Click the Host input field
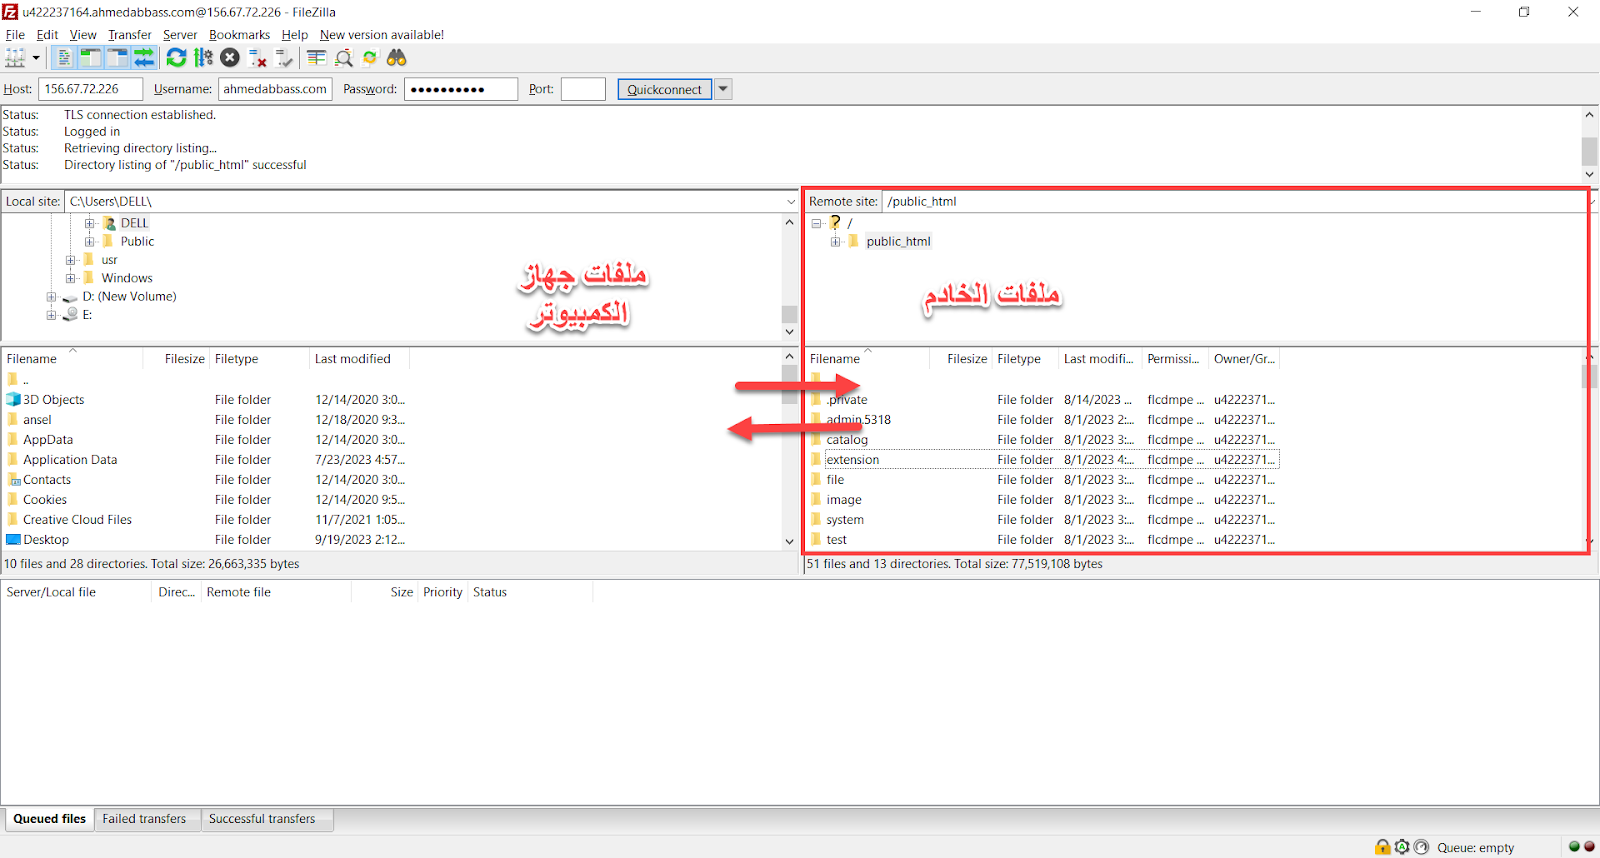Viewport: 1600px width, 858px height. click(x=90, y=89)
